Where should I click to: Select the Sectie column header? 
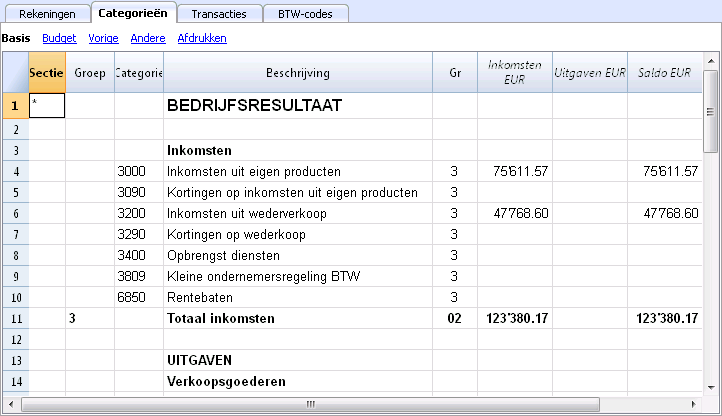point(47,72)
